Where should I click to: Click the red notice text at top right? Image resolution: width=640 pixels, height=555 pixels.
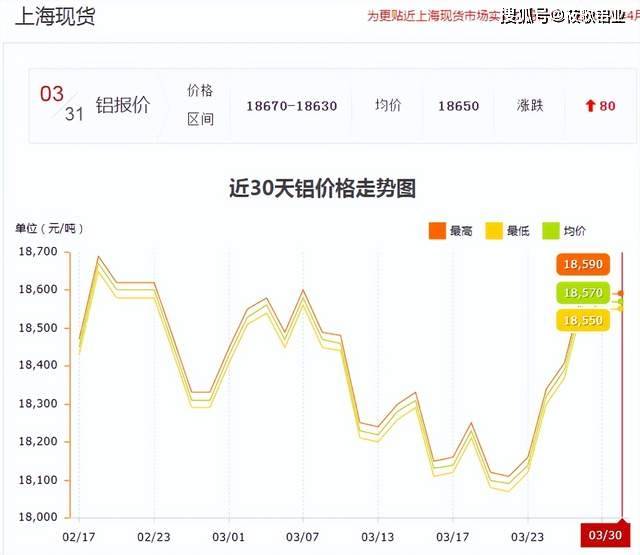503,16
